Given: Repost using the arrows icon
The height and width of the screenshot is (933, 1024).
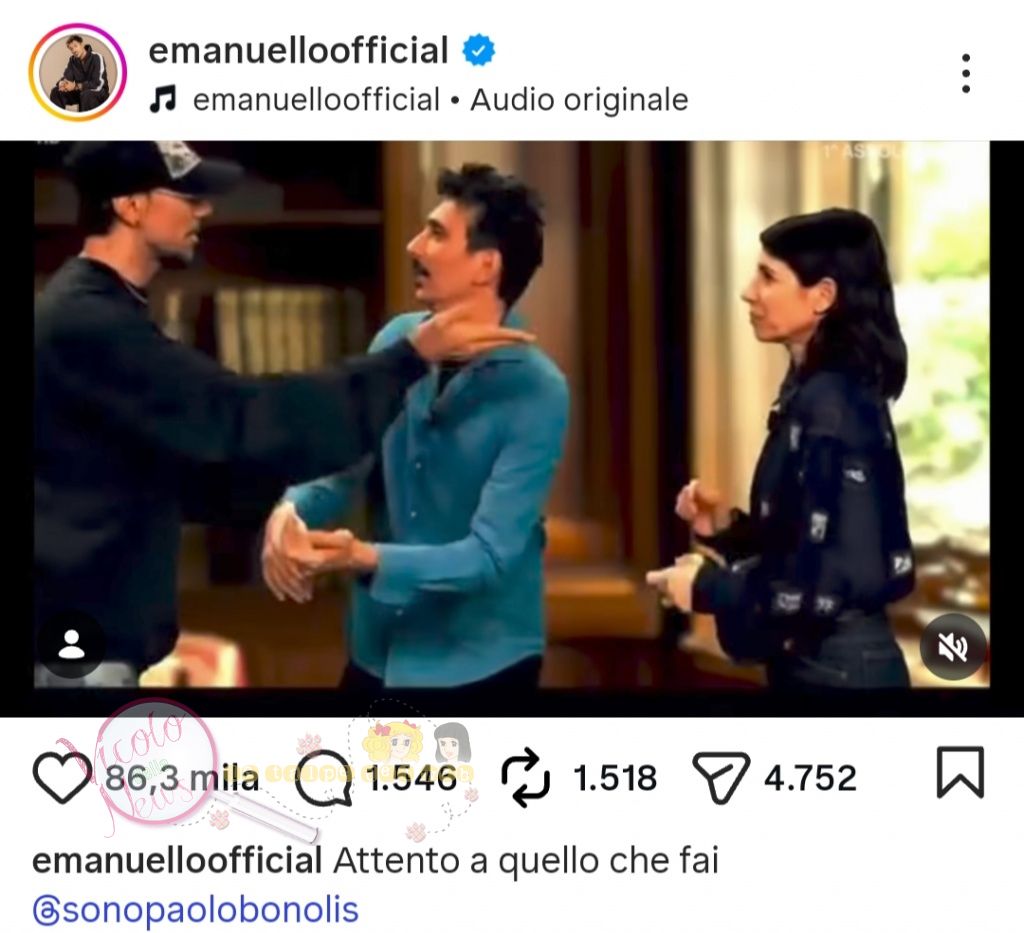Looking at the screenshot, I should 525,778.
